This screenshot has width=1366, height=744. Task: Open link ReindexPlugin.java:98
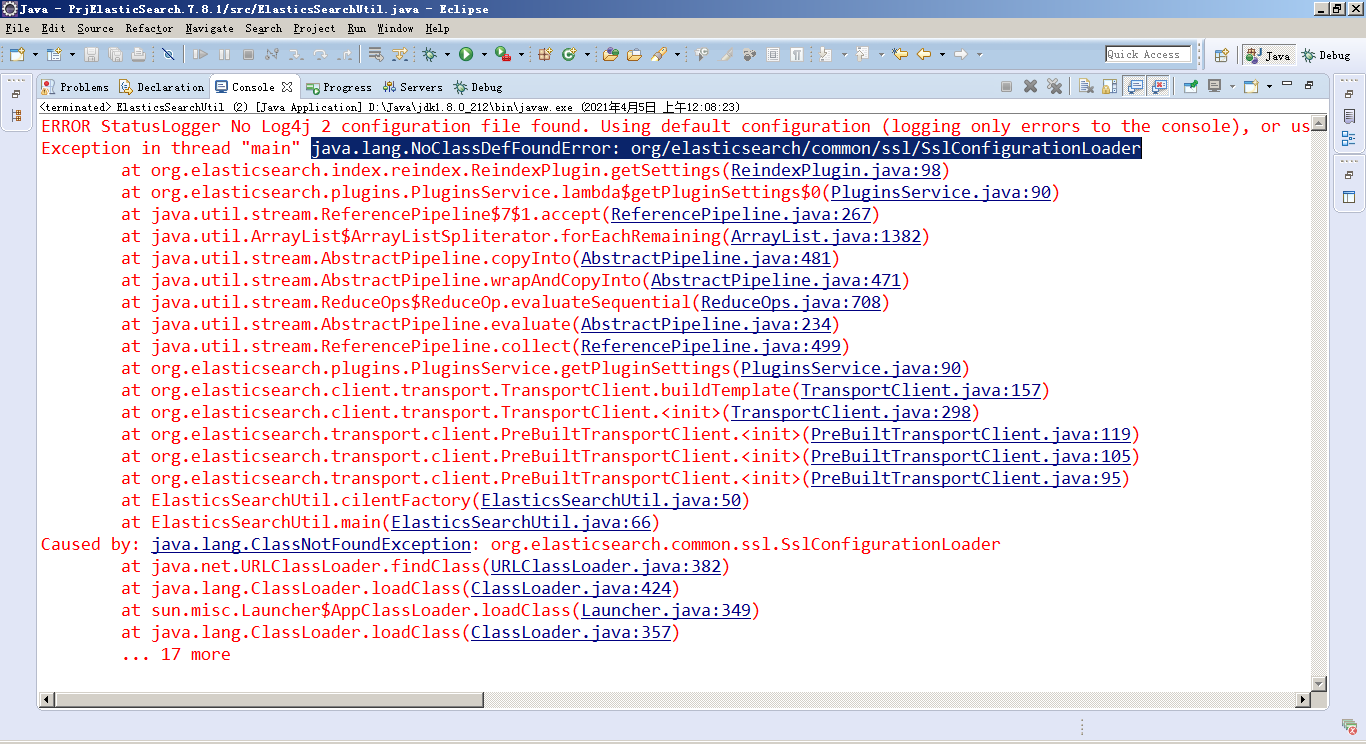point(835,170)
